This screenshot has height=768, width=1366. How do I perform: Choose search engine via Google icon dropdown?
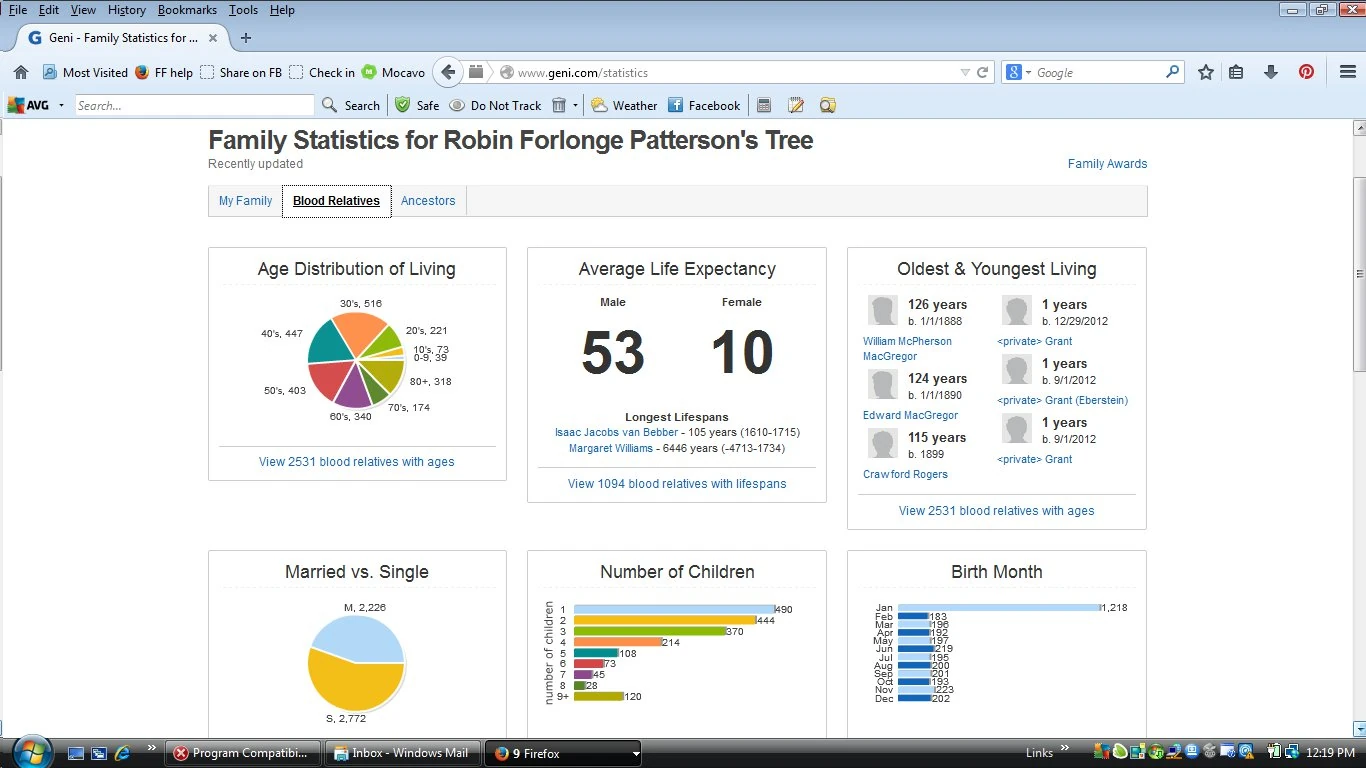pos(1019,72)
